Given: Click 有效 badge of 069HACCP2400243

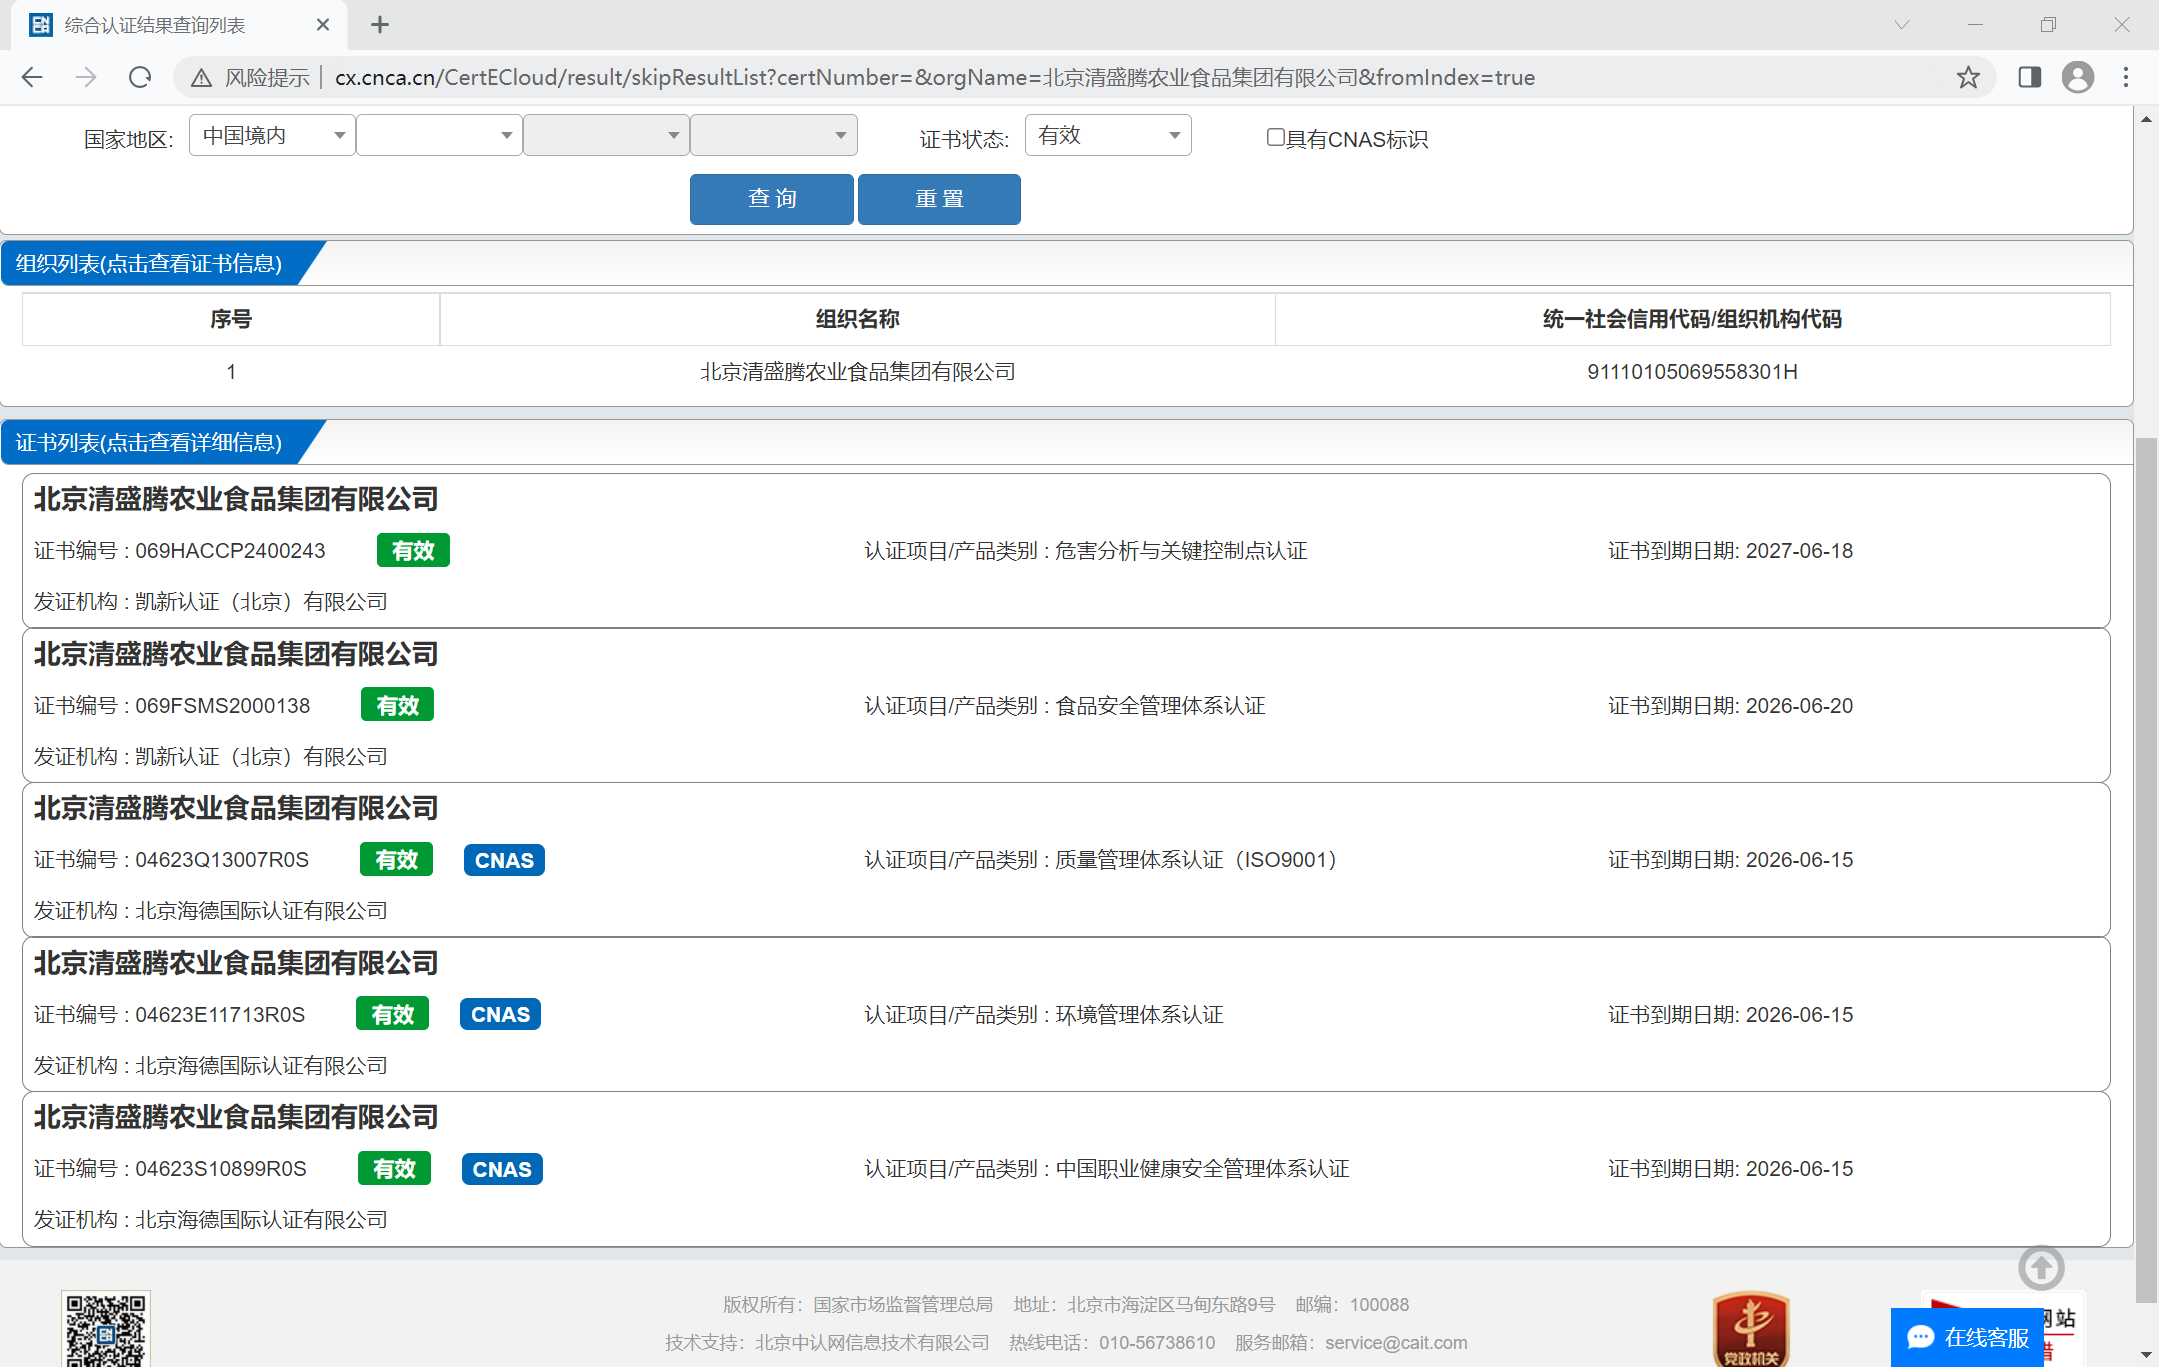Looking at the screenshot, I should [413, 550].
